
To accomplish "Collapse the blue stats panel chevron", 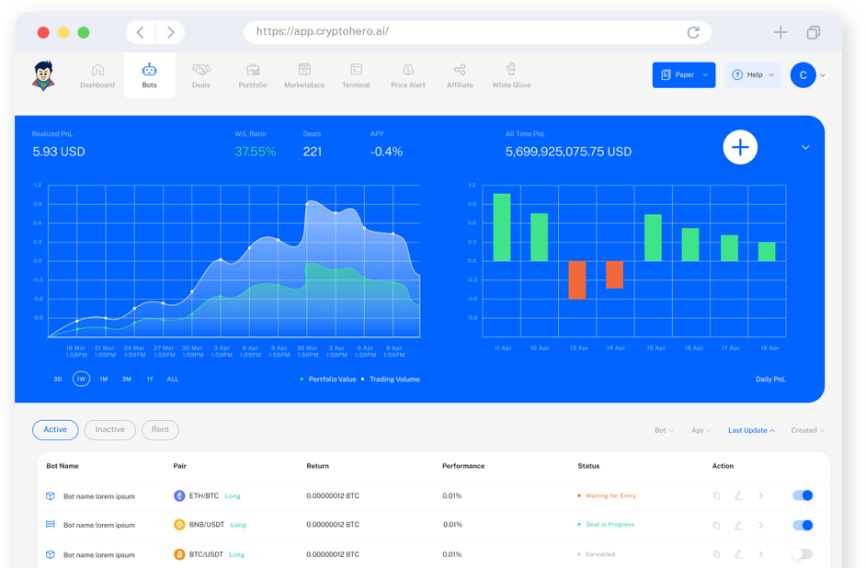I will [x=805, y=148].
